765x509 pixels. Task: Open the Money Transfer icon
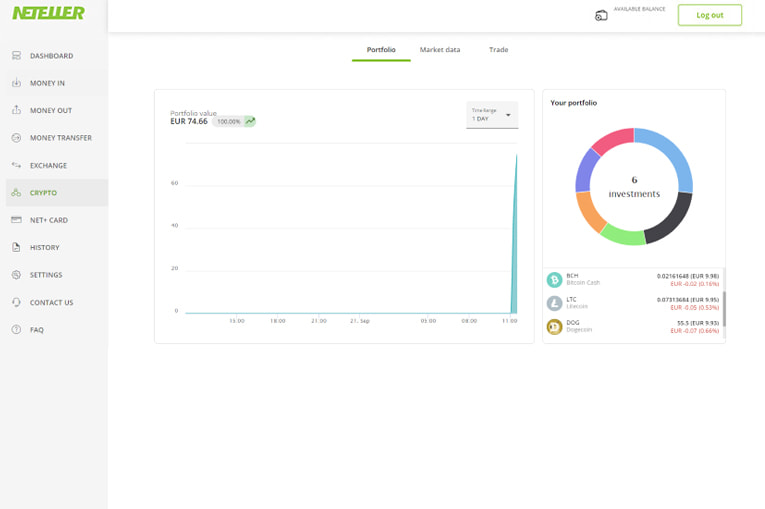click(16, 138)
